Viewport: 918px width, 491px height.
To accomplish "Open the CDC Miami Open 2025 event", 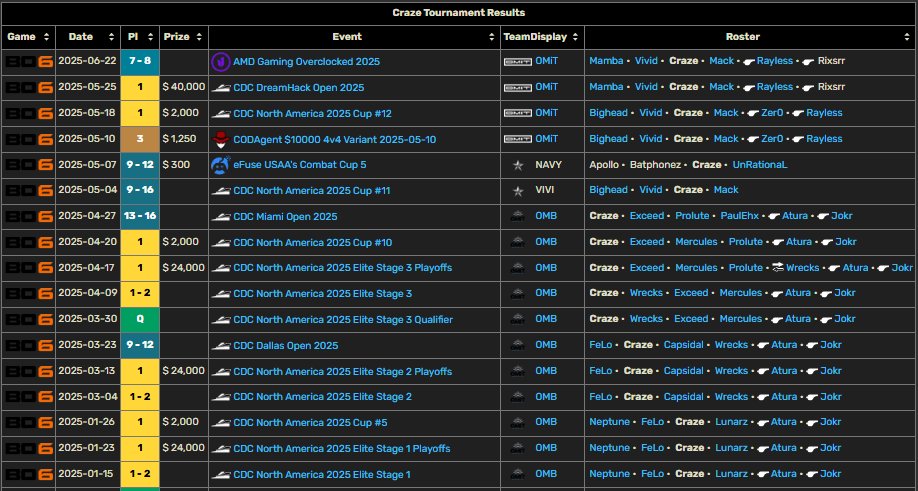I will pos(285,216).
